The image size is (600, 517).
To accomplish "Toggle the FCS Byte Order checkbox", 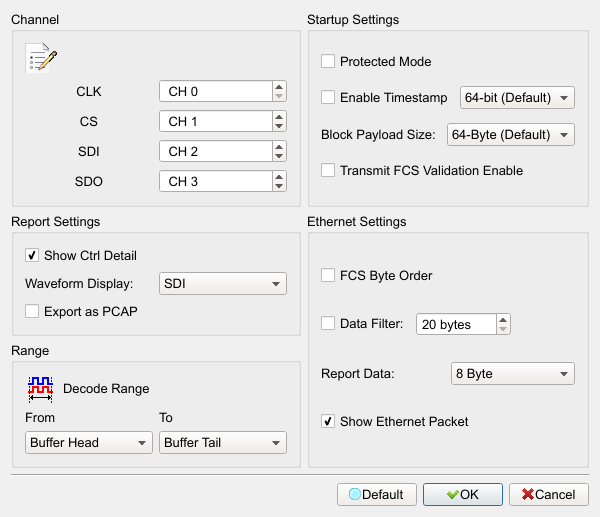I will coord(328,275).
